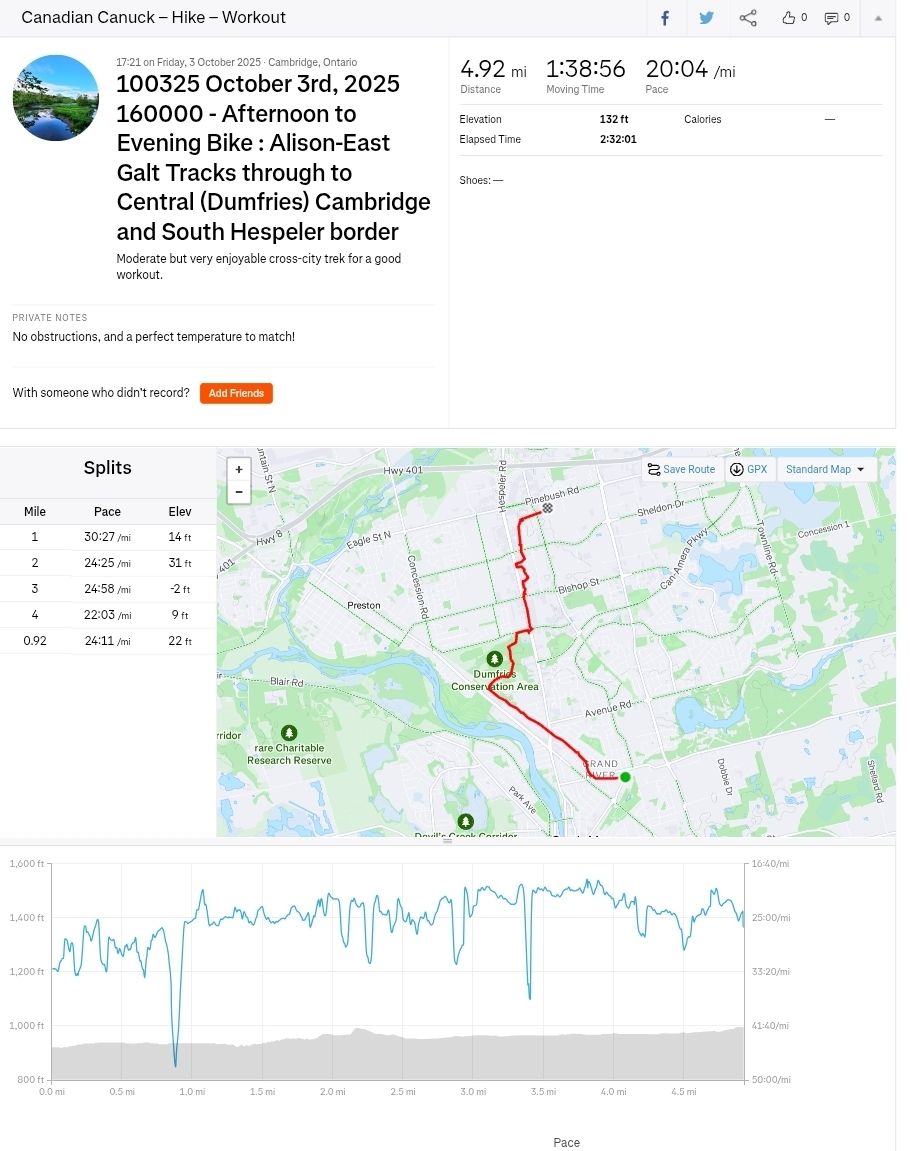Zoom out on the route map
Viewport: 910px width, 1151px height.
tap(239, 491)
